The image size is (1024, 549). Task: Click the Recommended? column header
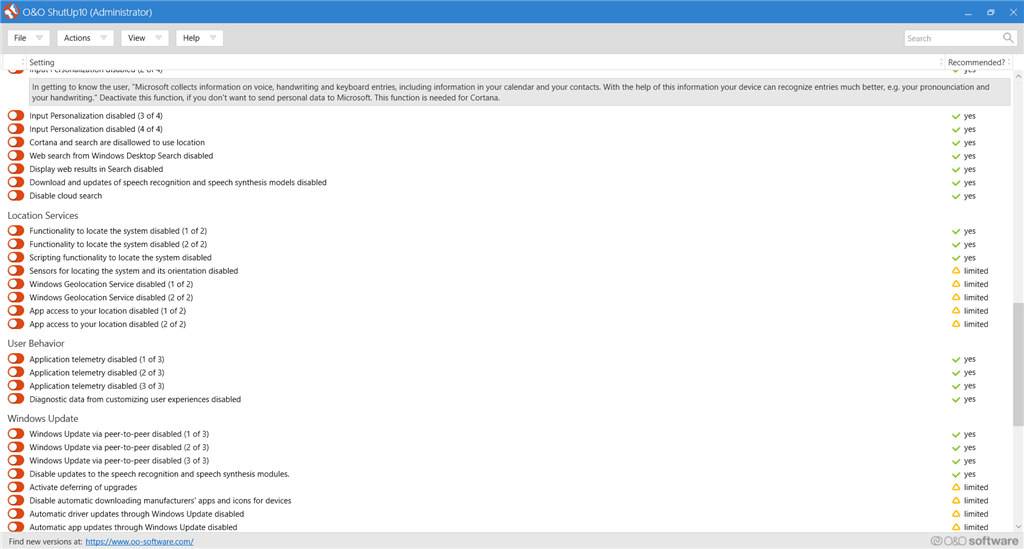(x=976, y=62)
